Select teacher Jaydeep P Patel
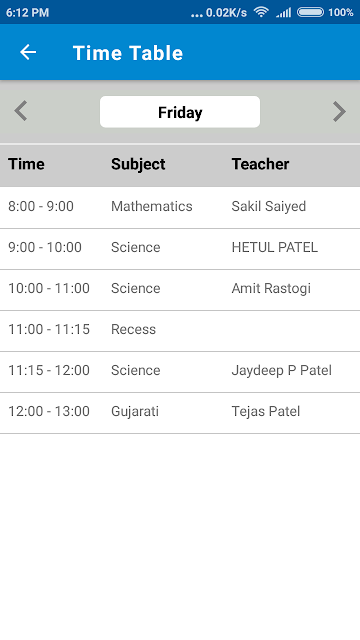This screenshot has height=640, width=360. click(282, 371)
